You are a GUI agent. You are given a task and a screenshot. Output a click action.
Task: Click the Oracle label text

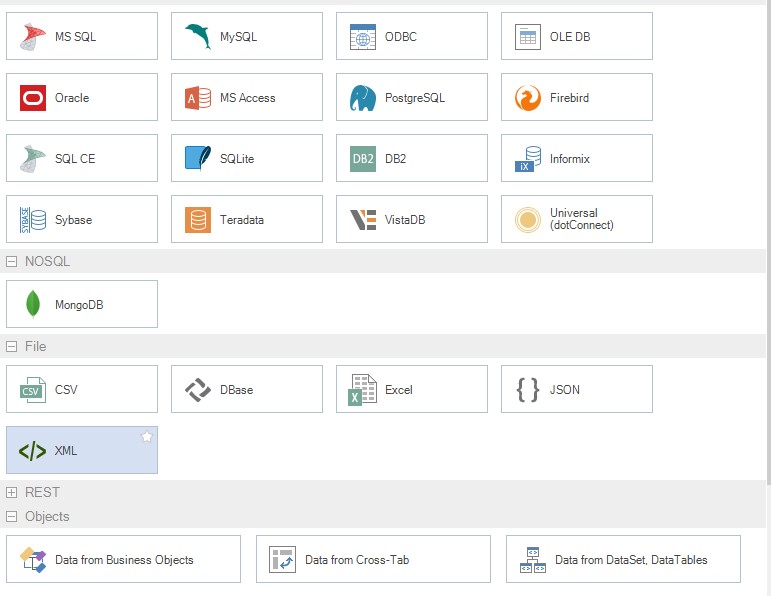pyautogui.click(x=72, y=98)
